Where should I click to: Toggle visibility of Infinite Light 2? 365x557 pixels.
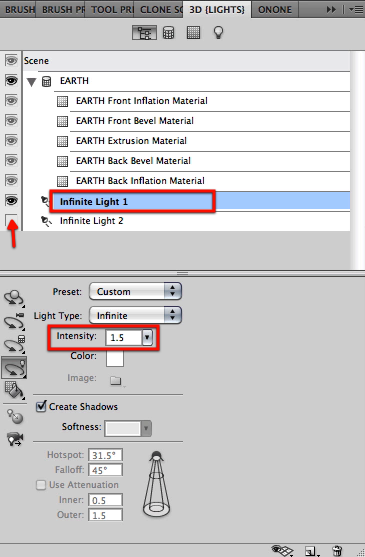pos(11,220)
